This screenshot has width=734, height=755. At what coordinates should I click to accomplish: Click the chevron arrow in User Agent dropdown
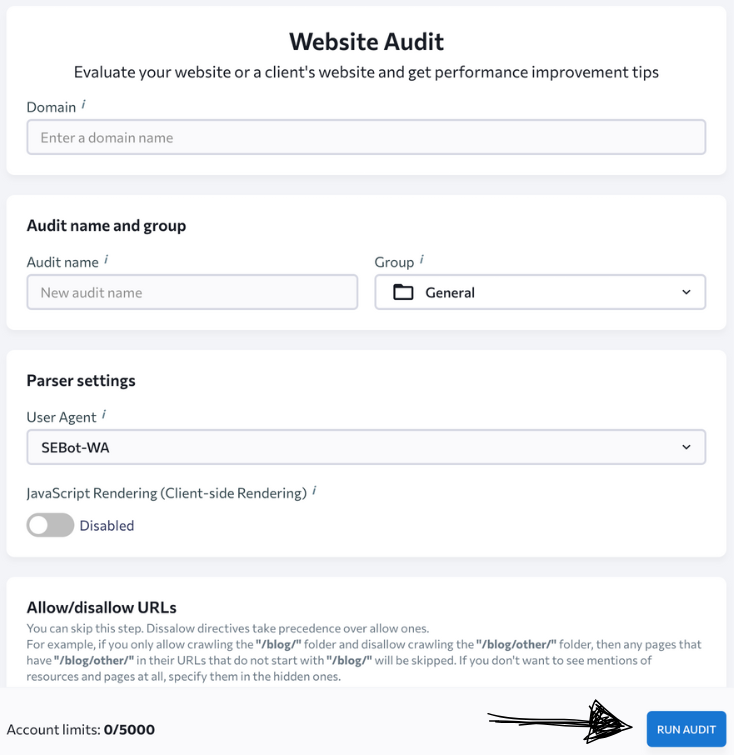pyautogui.click(x=686, y=447)
